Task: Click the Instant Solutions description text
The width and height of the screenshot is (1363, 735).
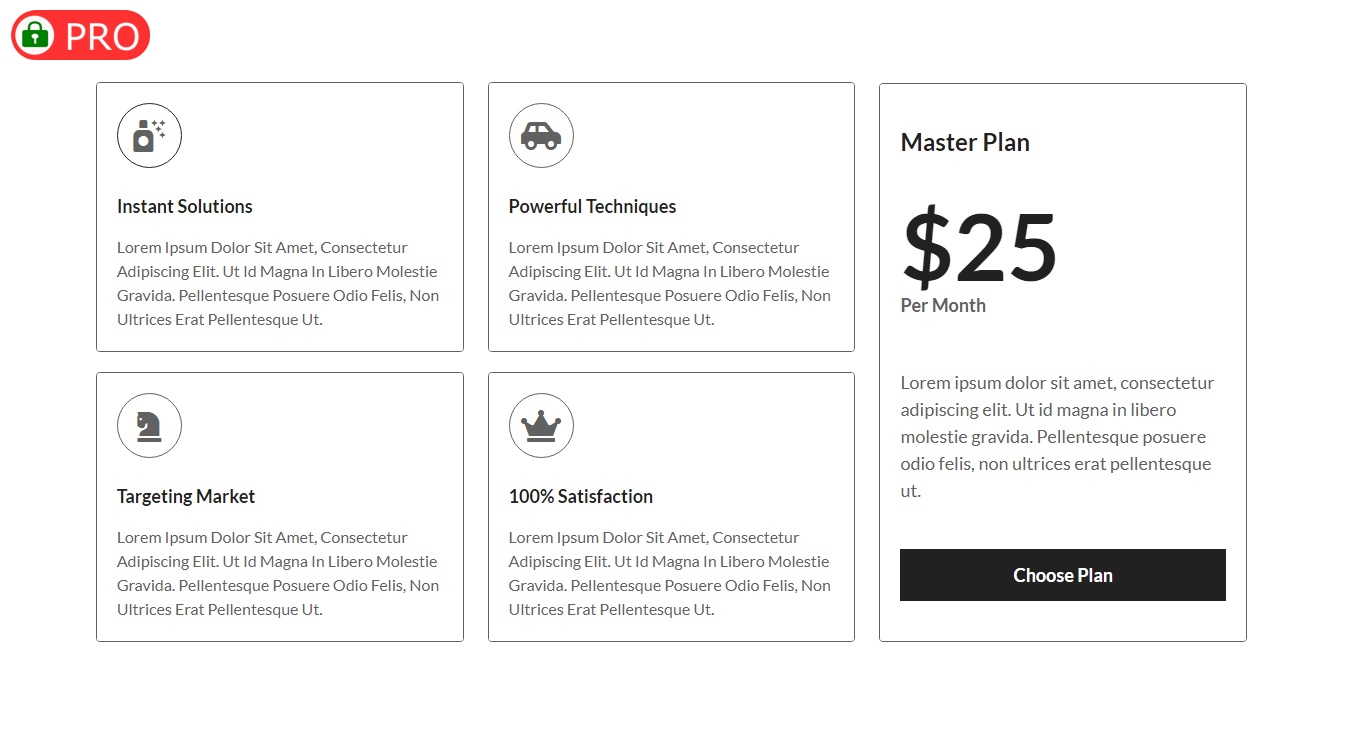Action: [x=278, y=284]
